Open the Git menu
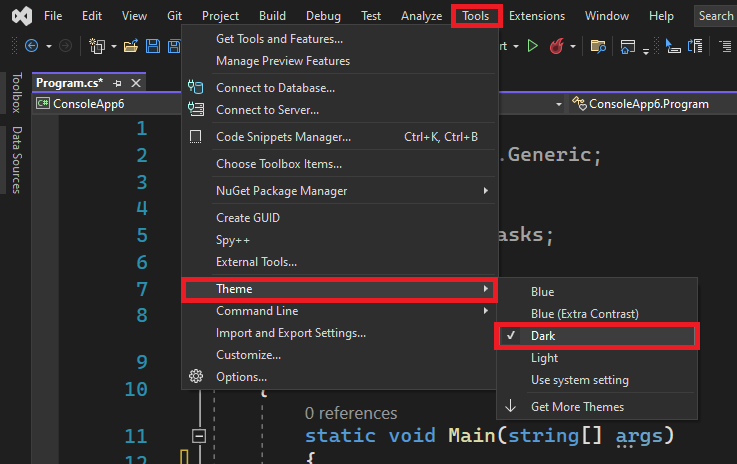The height and width of the screenshot is (464, 737). [174, 16]
